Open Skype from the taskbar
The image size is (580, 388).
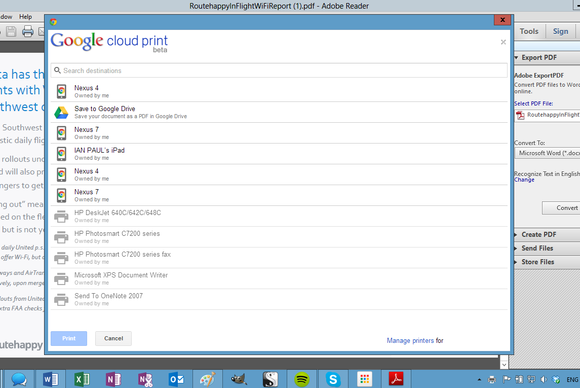[x=333, y=379]
